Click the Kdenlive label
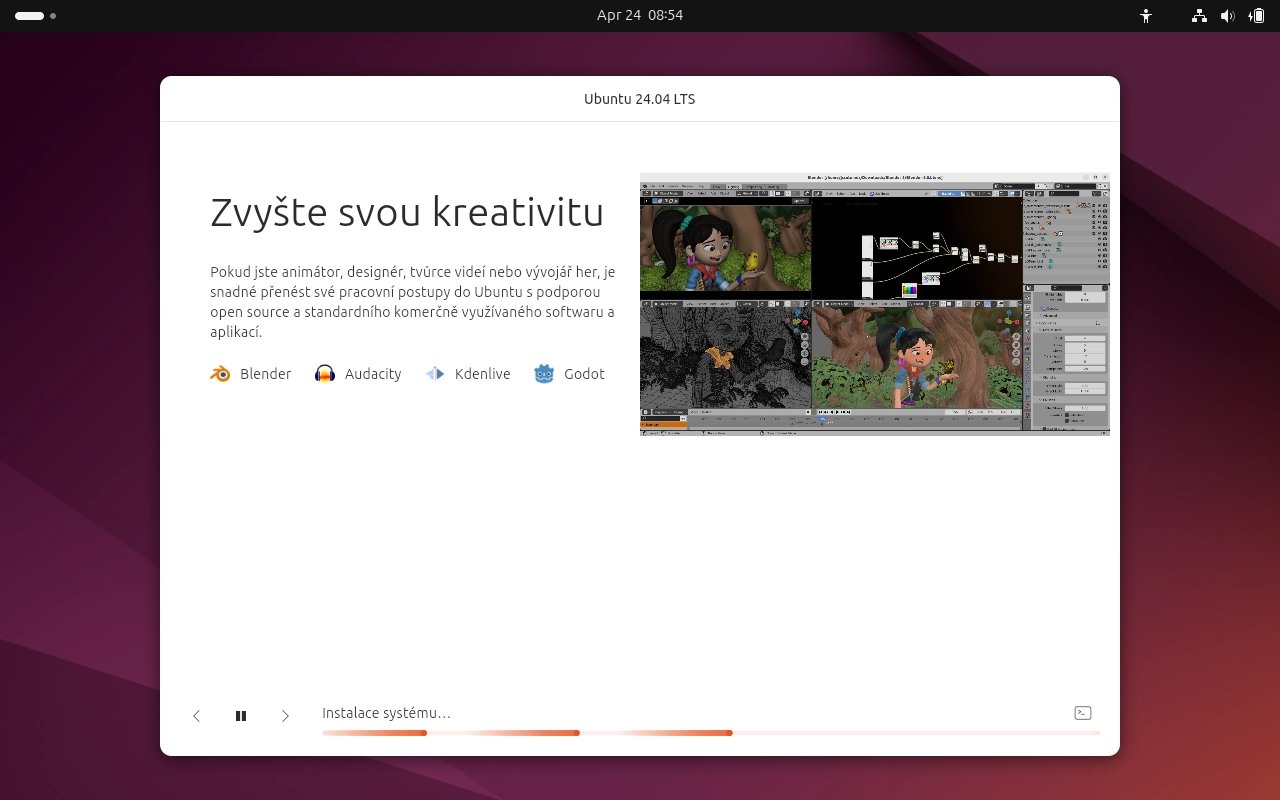Image resolution: width=1280 pixels, height=800 pixels. pos(482,374)
